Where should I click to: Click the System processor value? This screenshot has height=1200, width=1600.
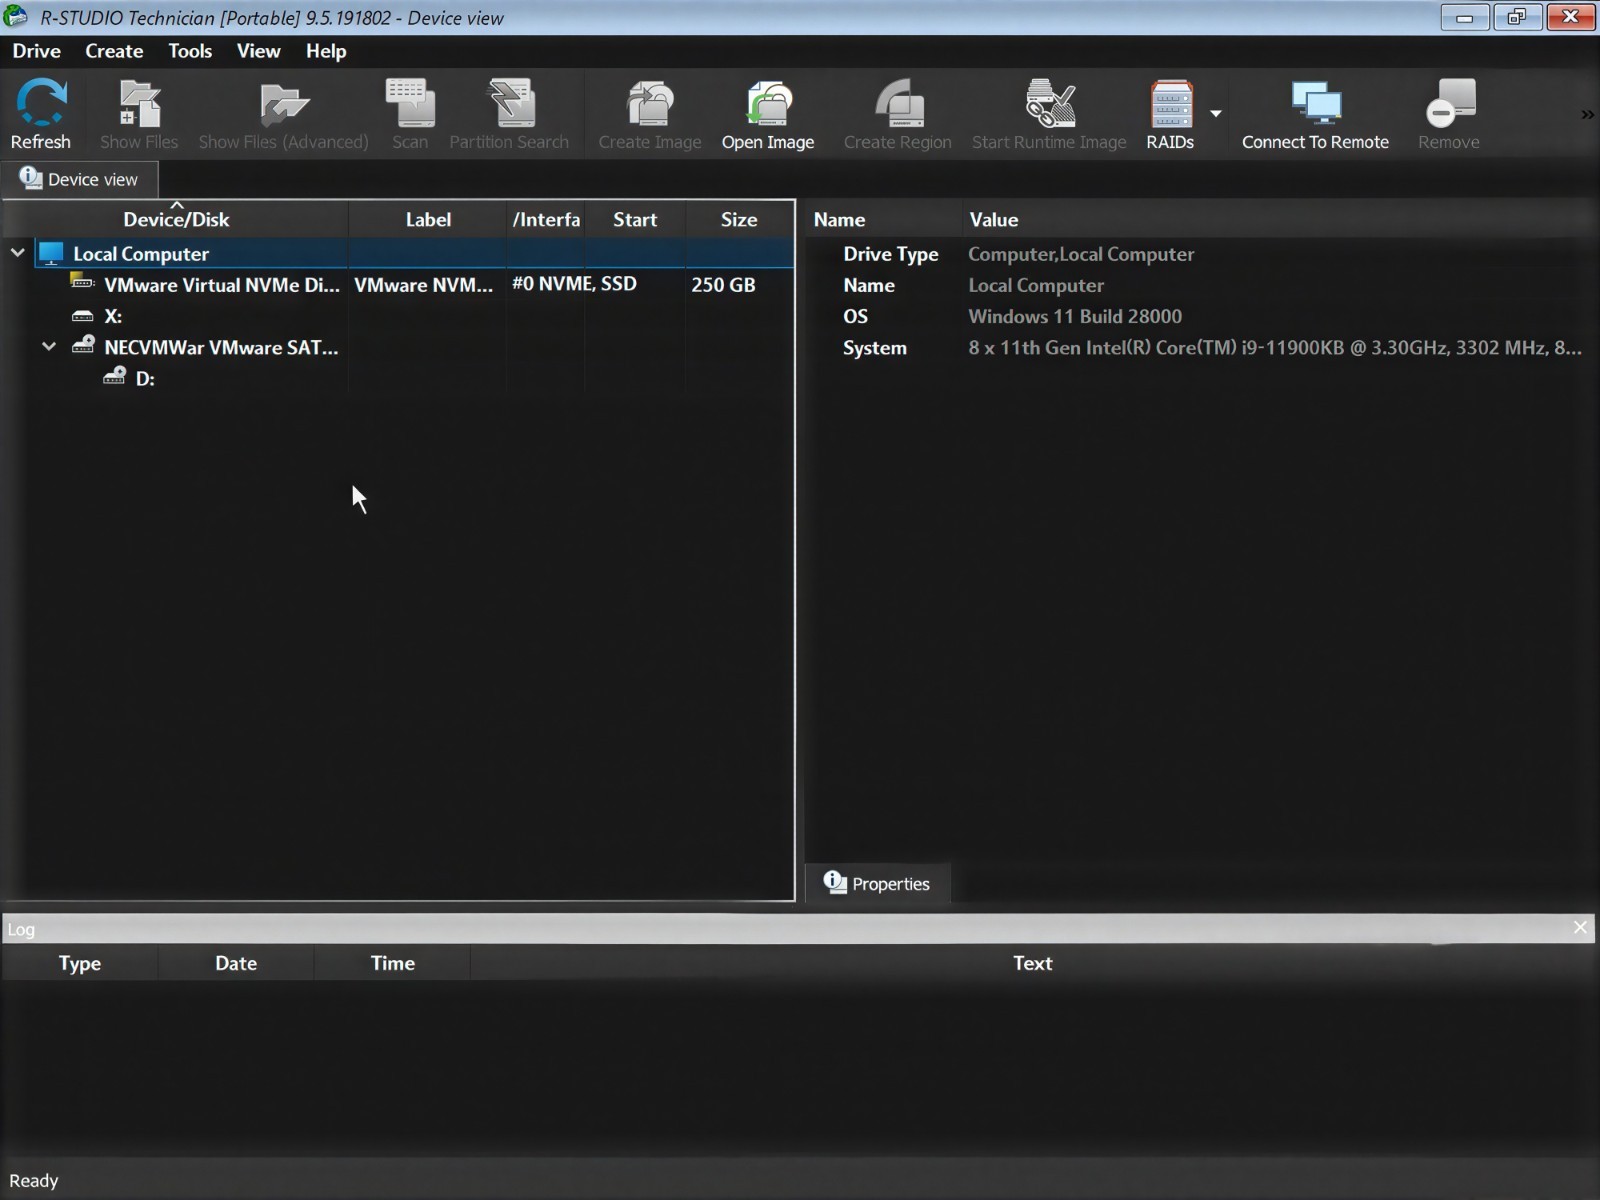click(1275, 348)
